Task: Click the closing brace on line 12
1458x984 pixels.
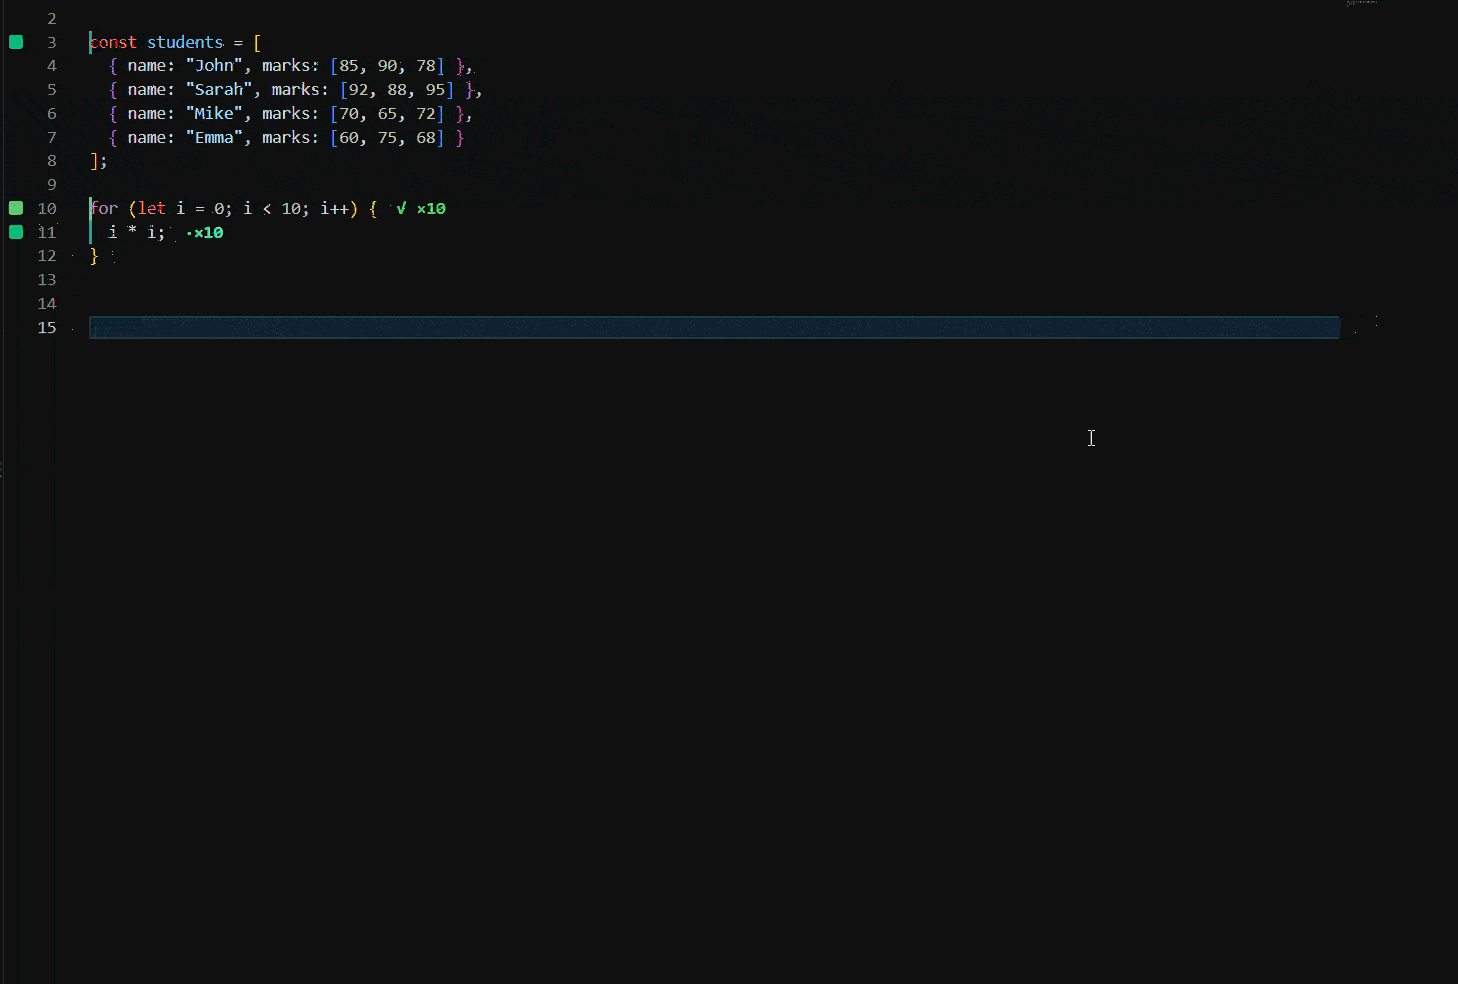Action: [x=94, y=256]
